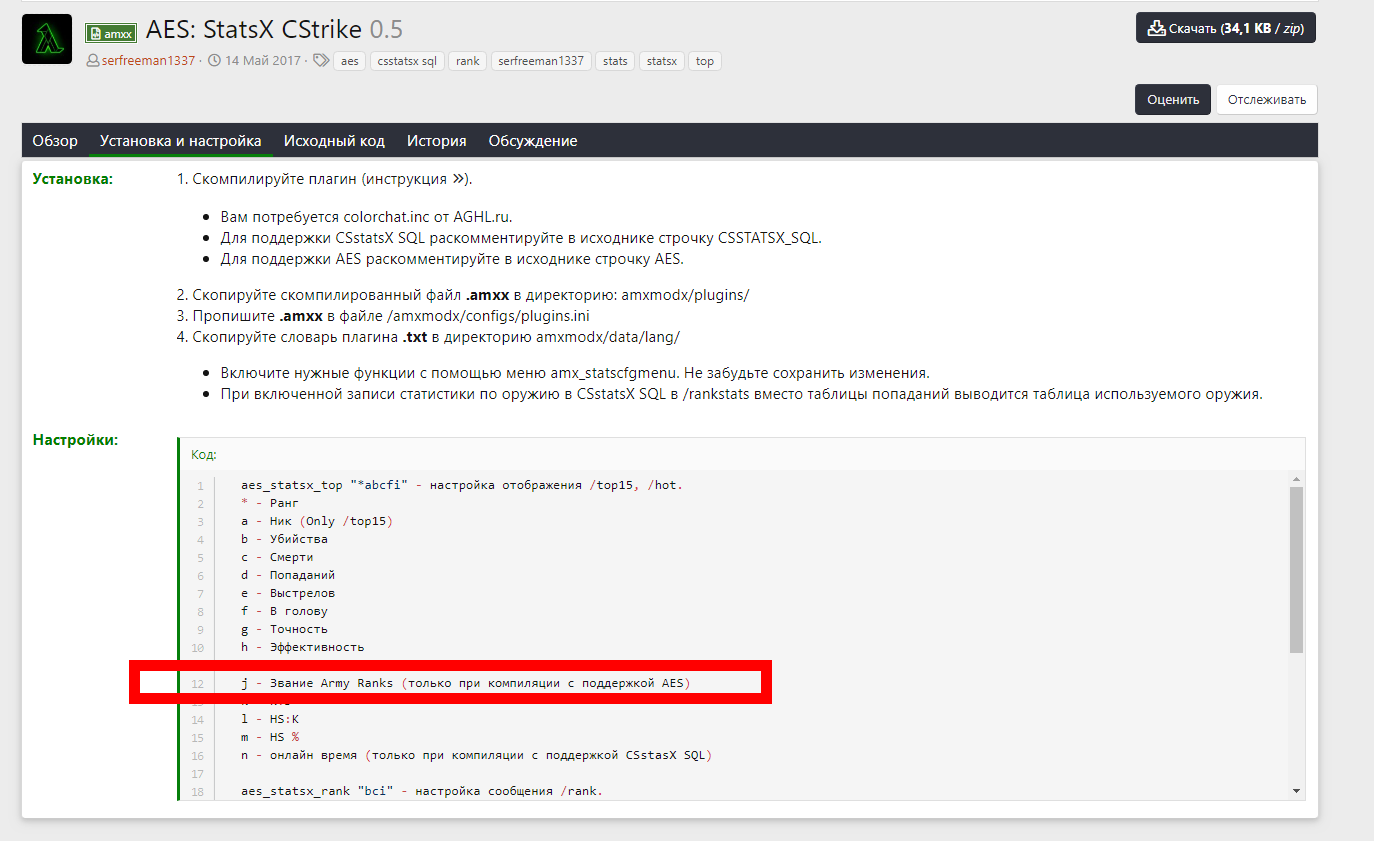
Task: Click the colorchat.inc от AGHL.ru bullet
Action: (366, 217)
